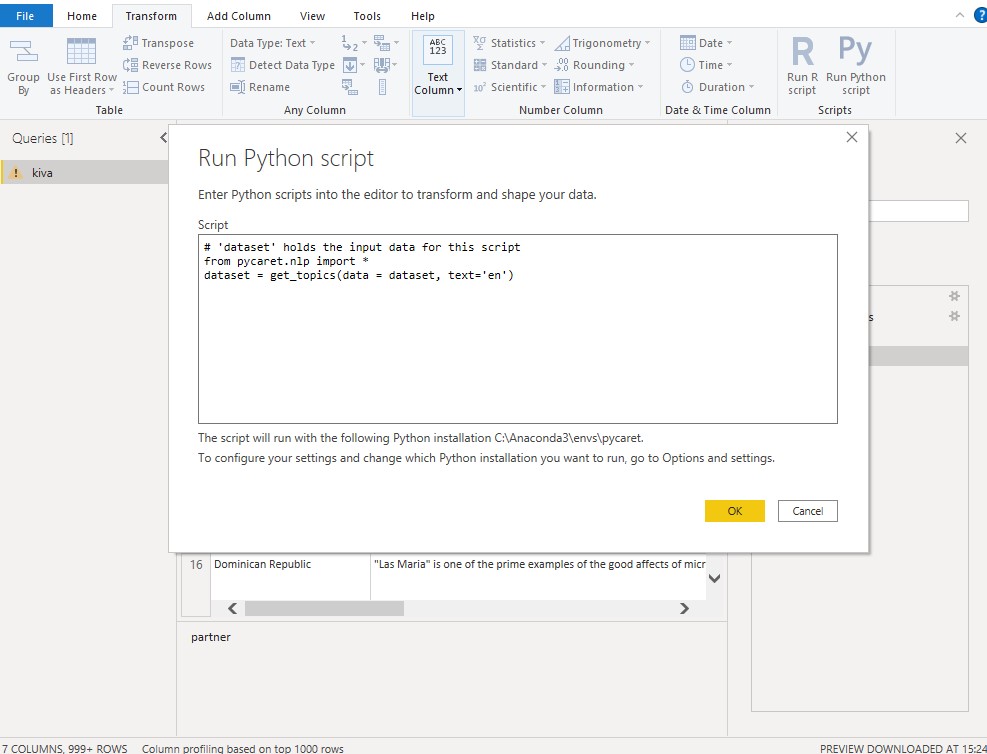Open the Data Type: Text dropdown
The width and height of the screenshot is (987, 754).
(273, 43)
